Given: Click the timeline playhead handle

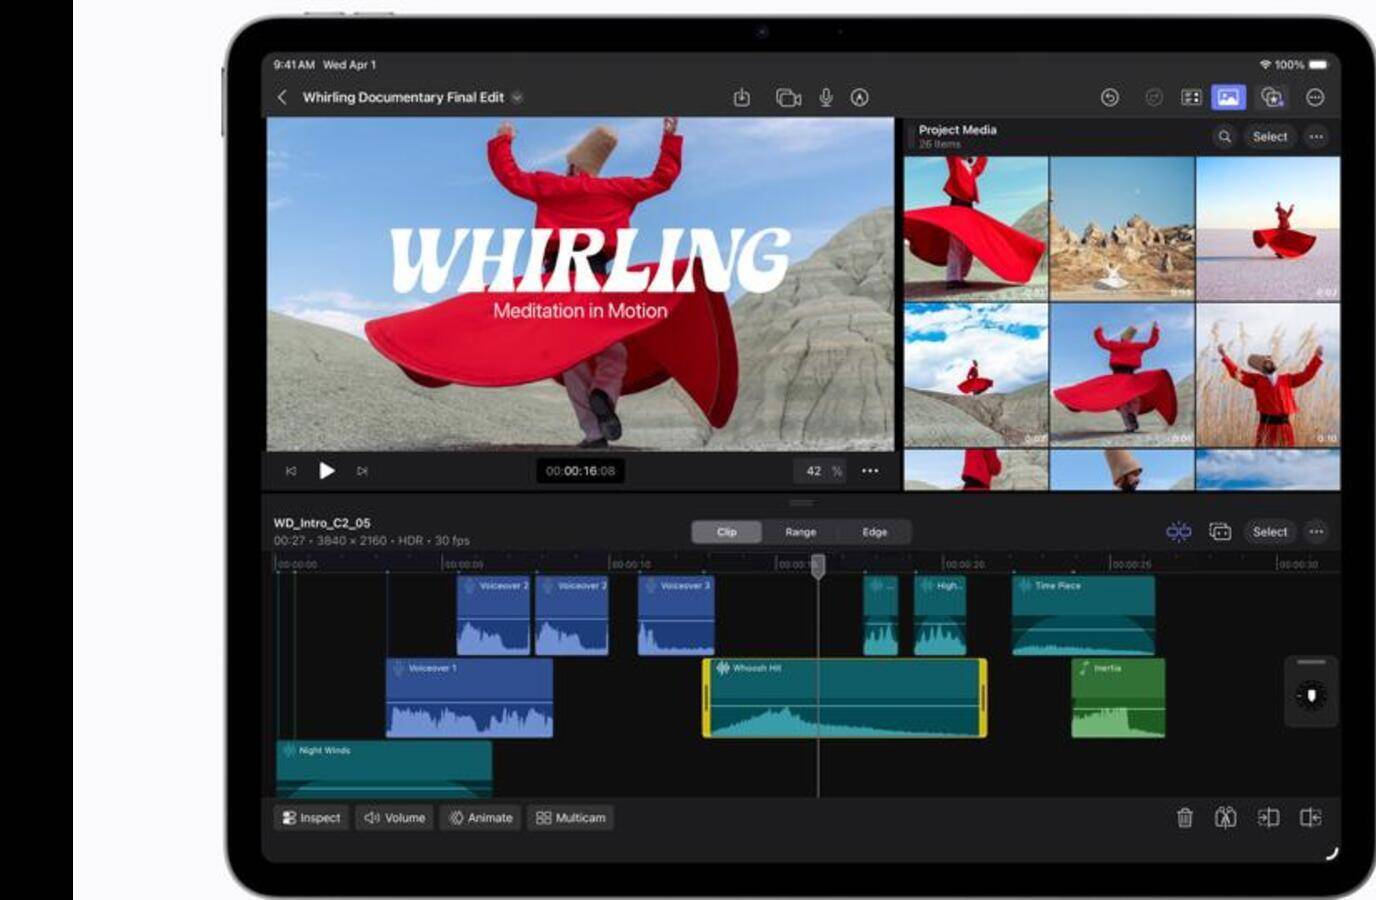Looking at the screenshot, I should coord(818,566).
